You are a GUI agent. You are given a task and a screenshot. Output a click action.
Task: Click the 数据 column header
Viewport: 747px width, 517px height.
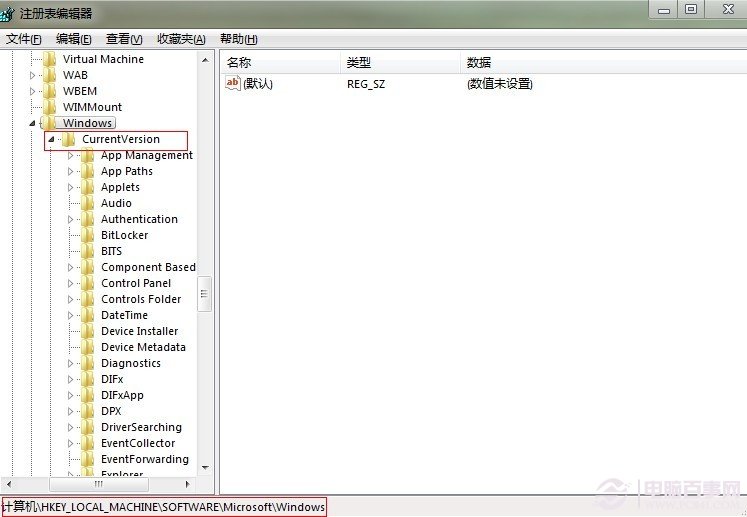[x=604, y=62]
